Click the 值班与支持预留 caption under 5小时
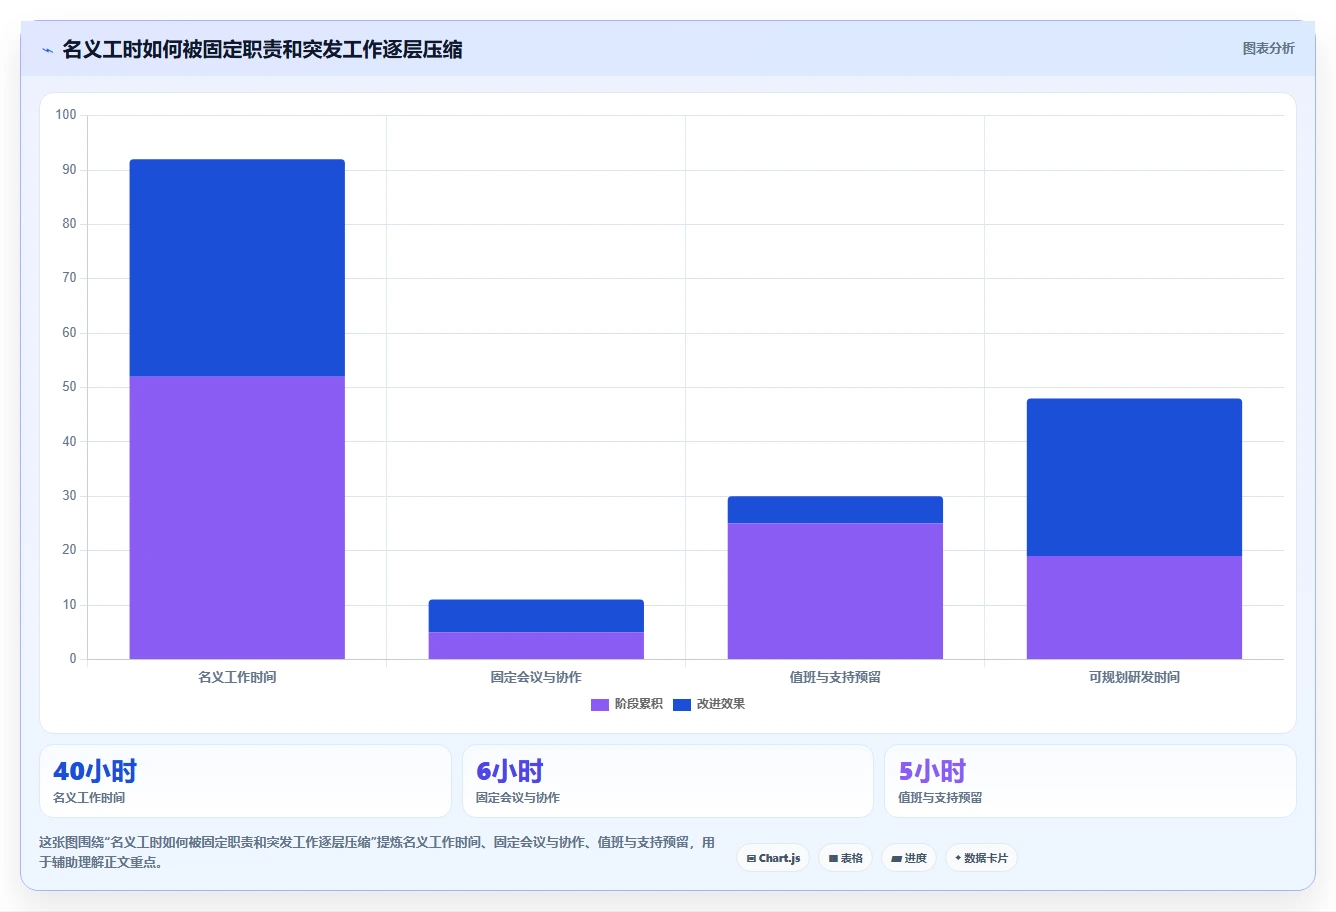This screenshot has height=912, width=1336. pos(940,798)
